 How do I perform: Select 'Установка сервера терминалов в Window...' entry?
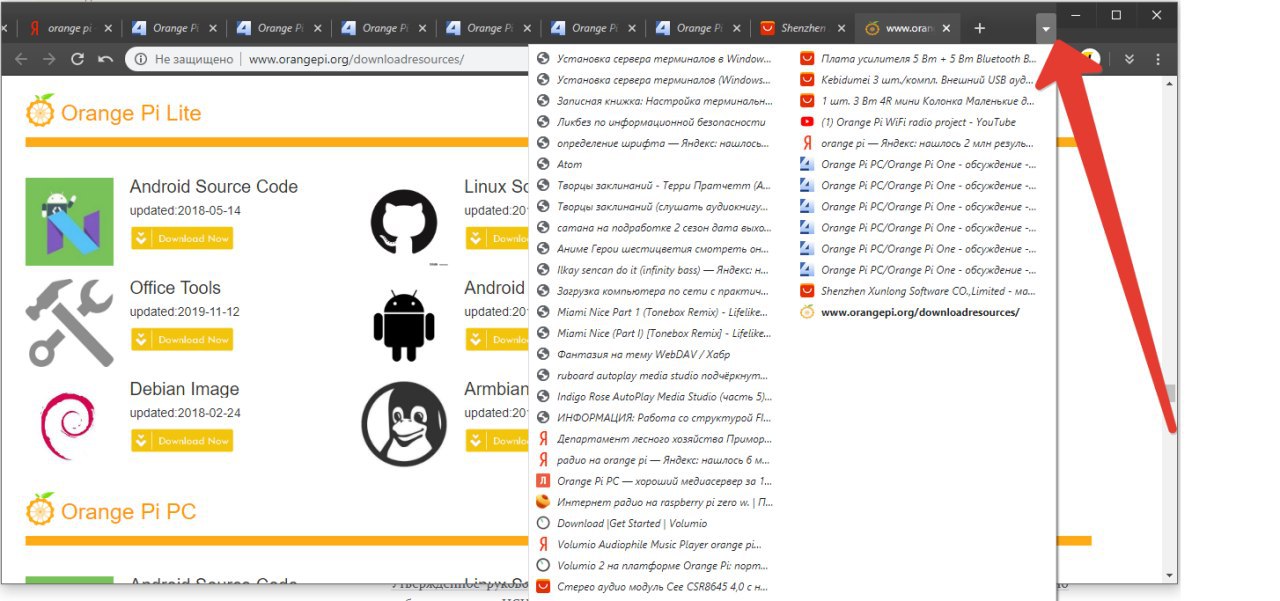coord(653,58)
